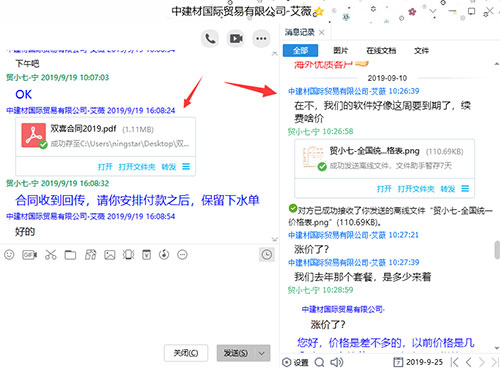This screenshot has height=369, width=500.
Task: Open settings in message record footer
Action: (295, 362)
